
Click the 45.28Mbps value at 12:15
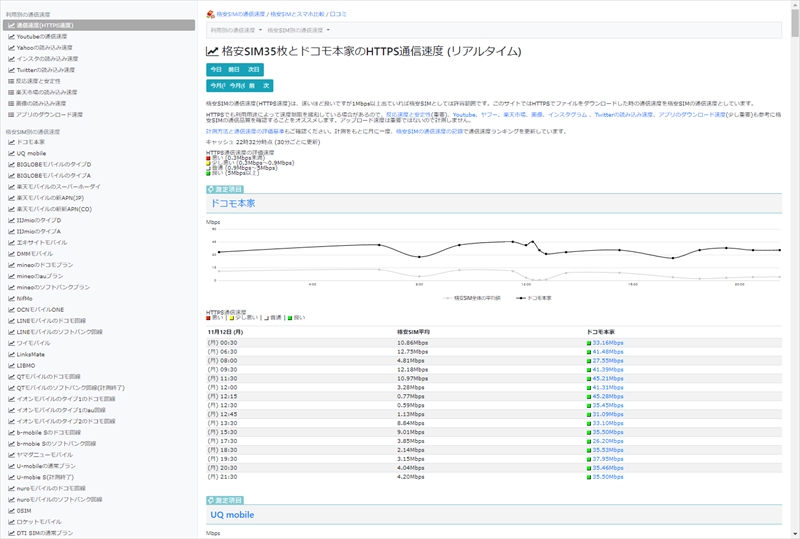[608, 397]
